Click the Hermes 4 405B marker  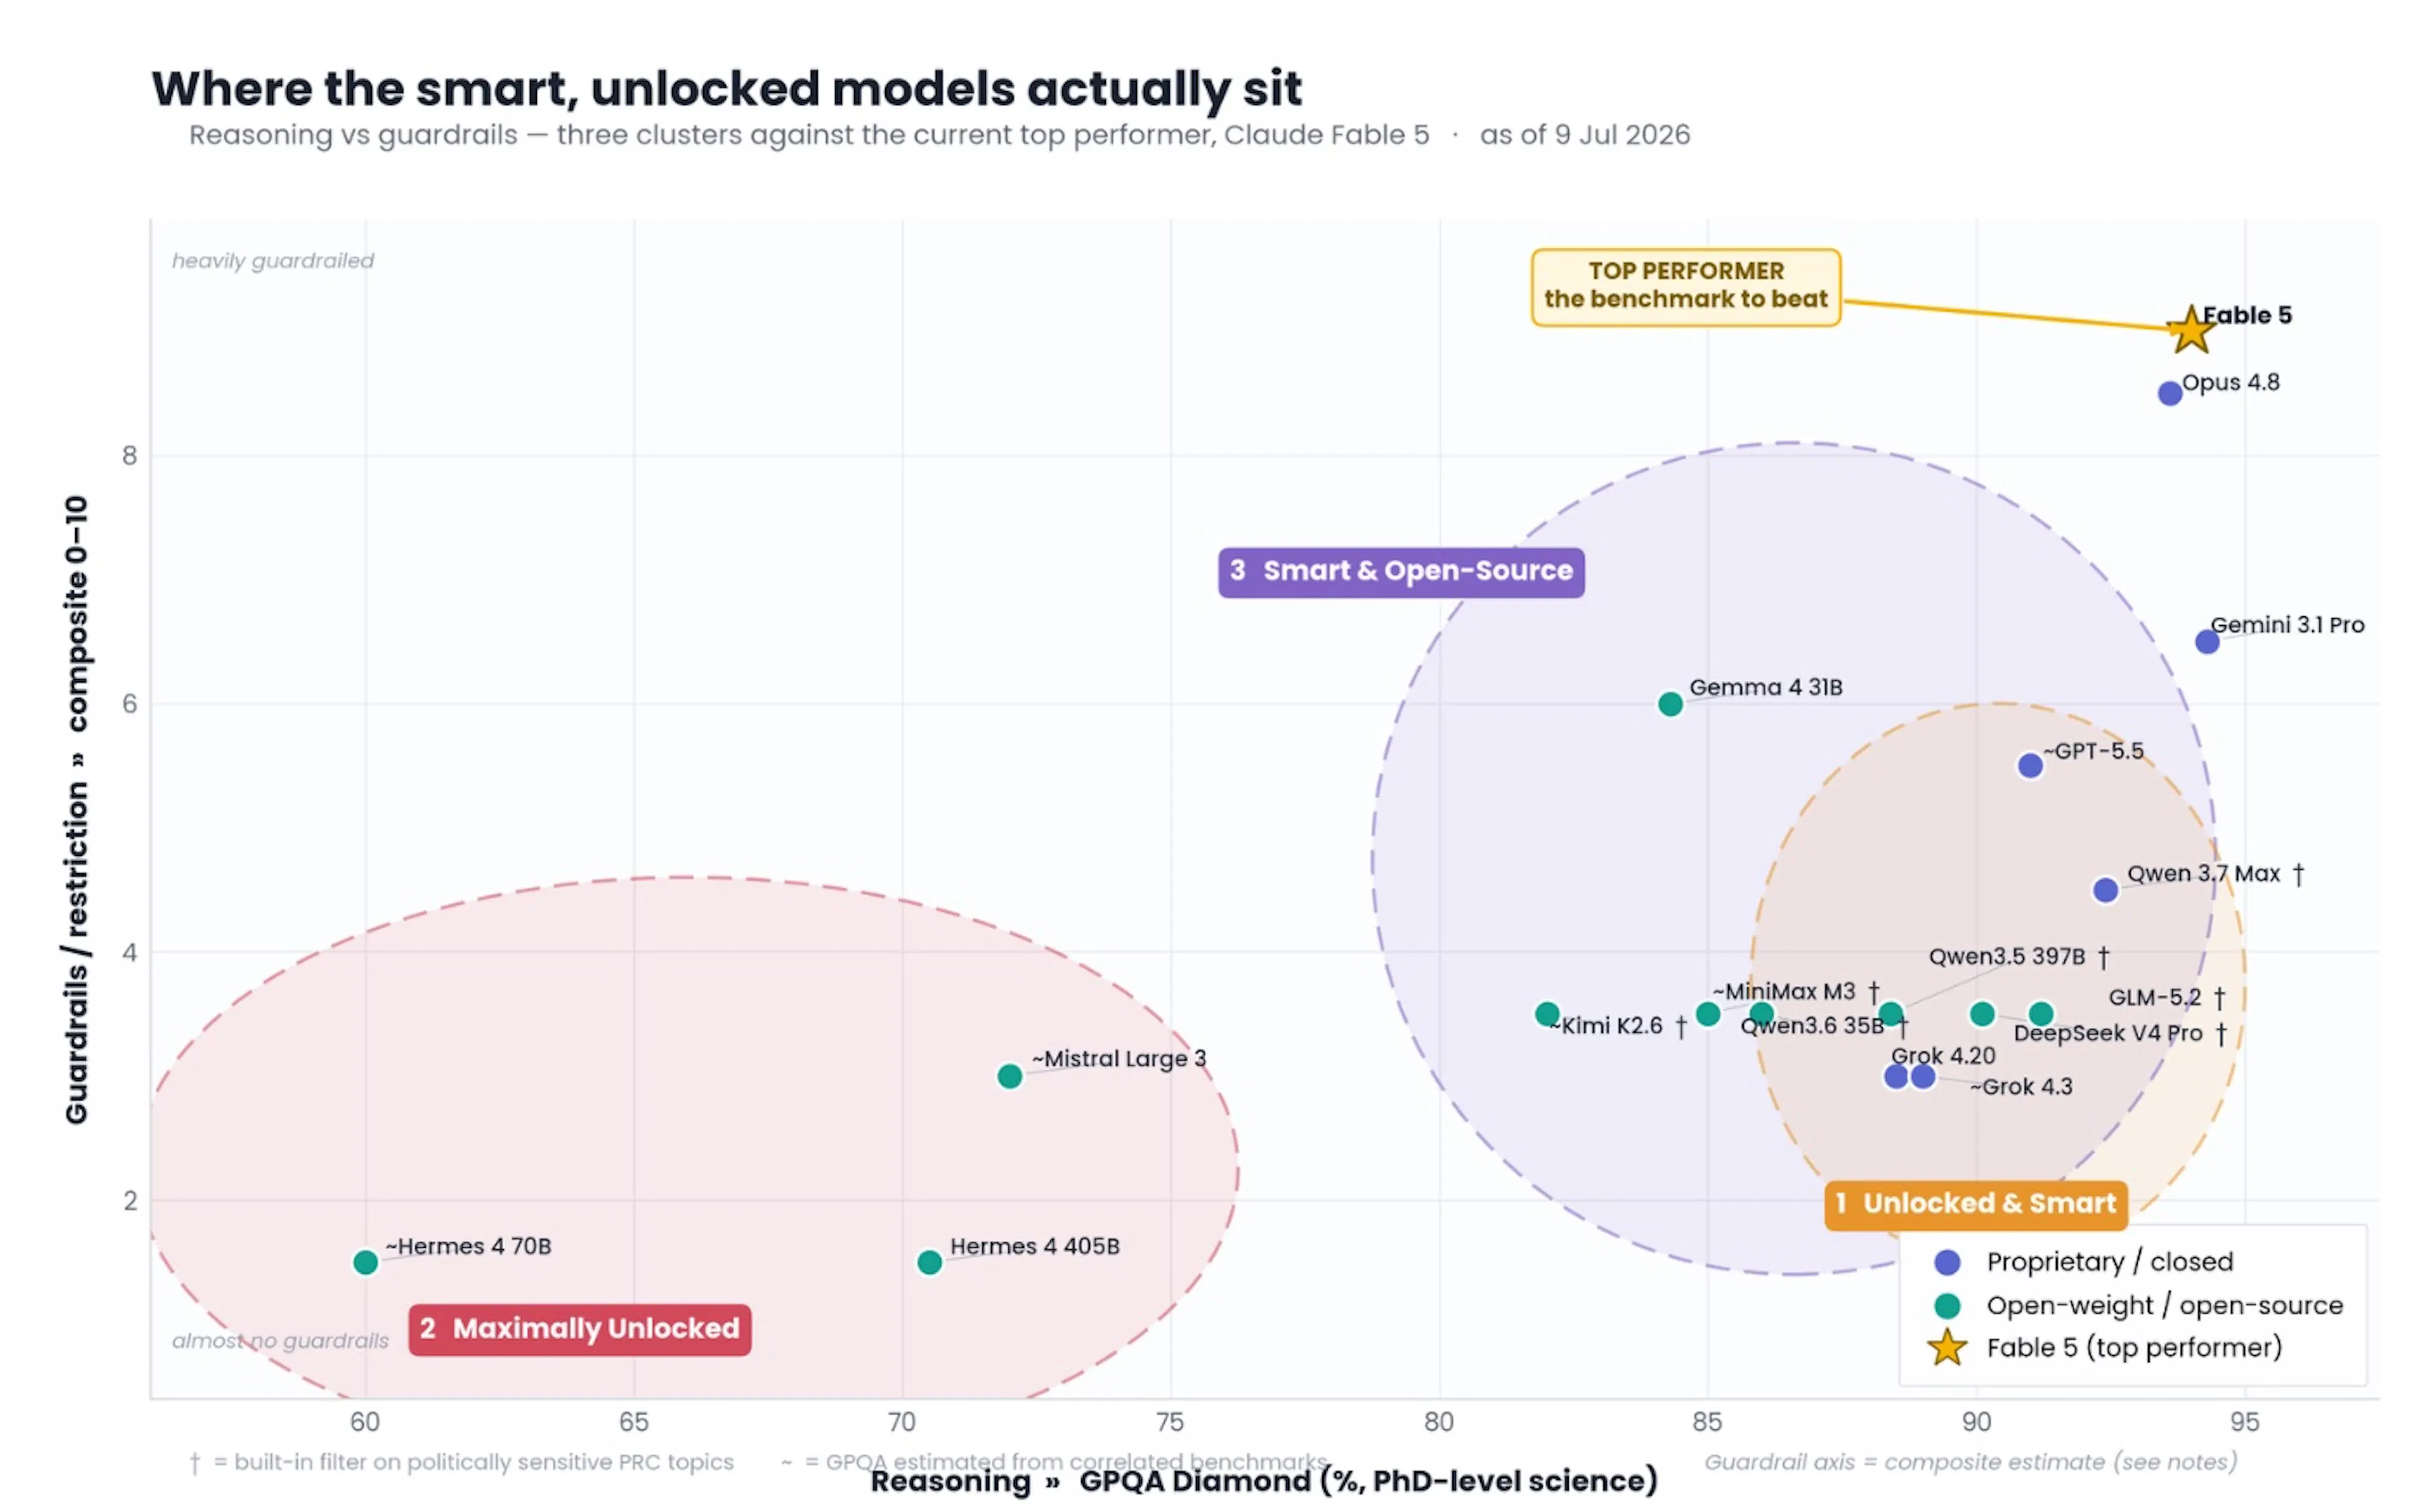929,1262
